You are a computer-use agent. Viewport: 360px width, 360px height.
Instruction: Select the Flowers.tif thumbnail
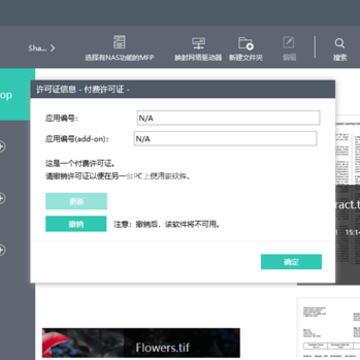(x=141, y=343)
